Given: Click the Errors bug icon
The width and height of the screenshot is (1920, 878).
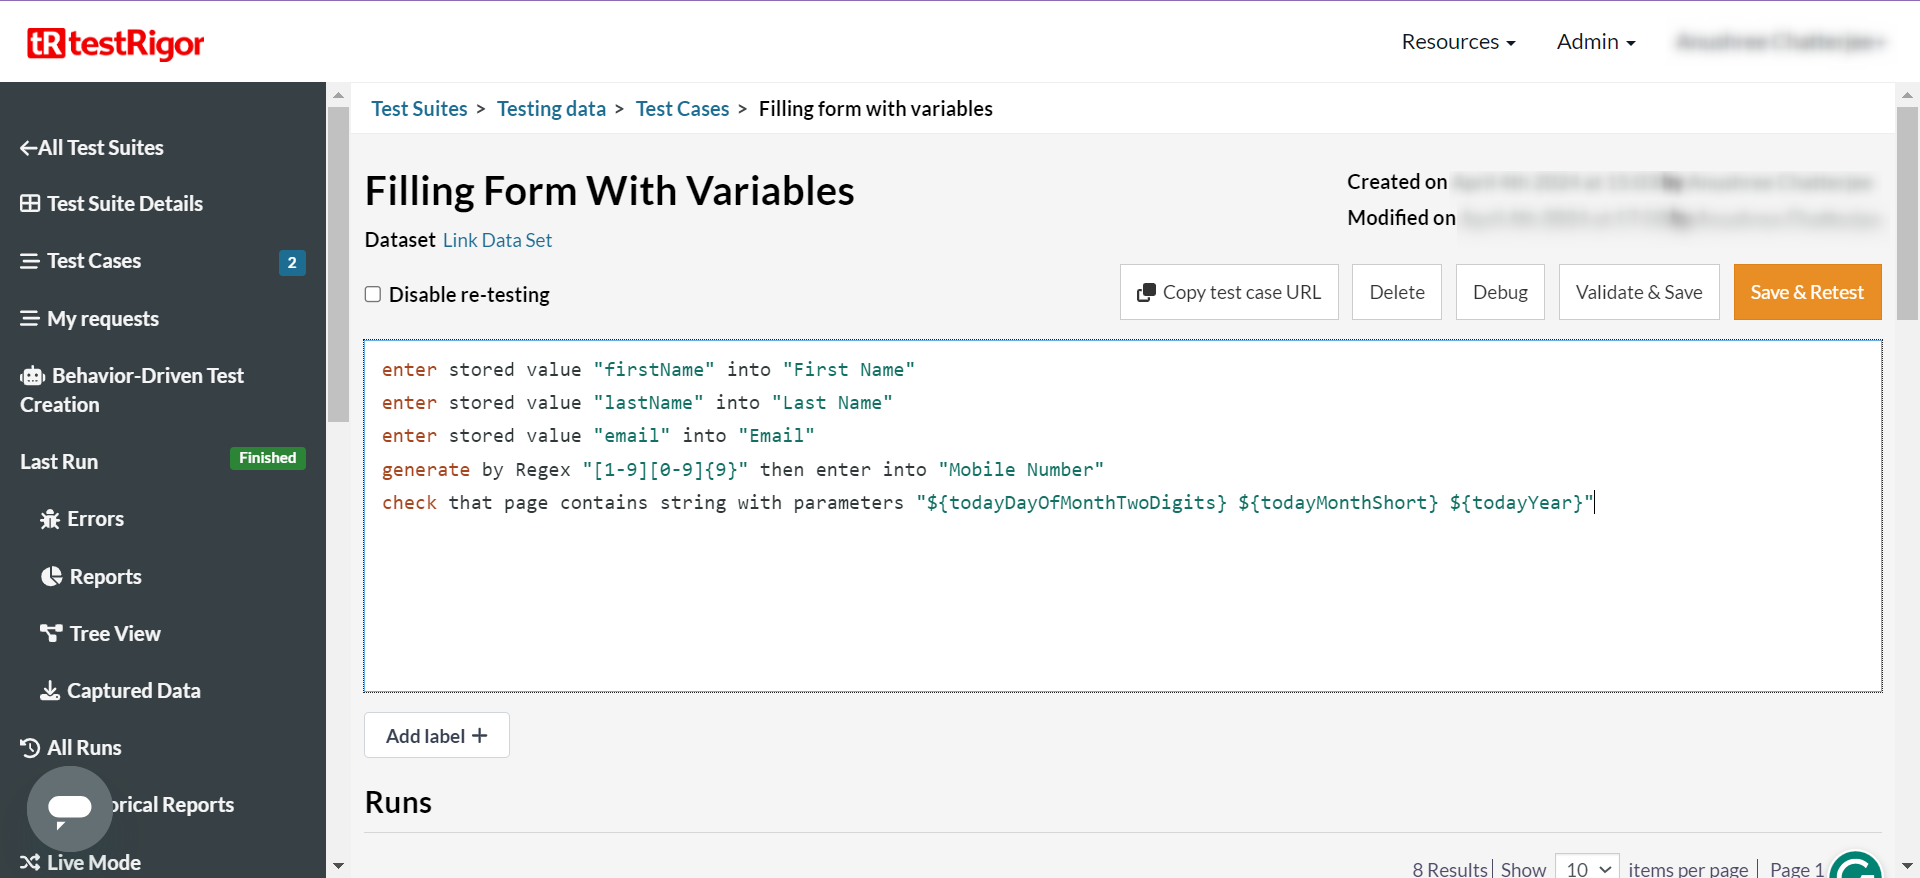Looking at the screenshot, I should click(50, 519).
